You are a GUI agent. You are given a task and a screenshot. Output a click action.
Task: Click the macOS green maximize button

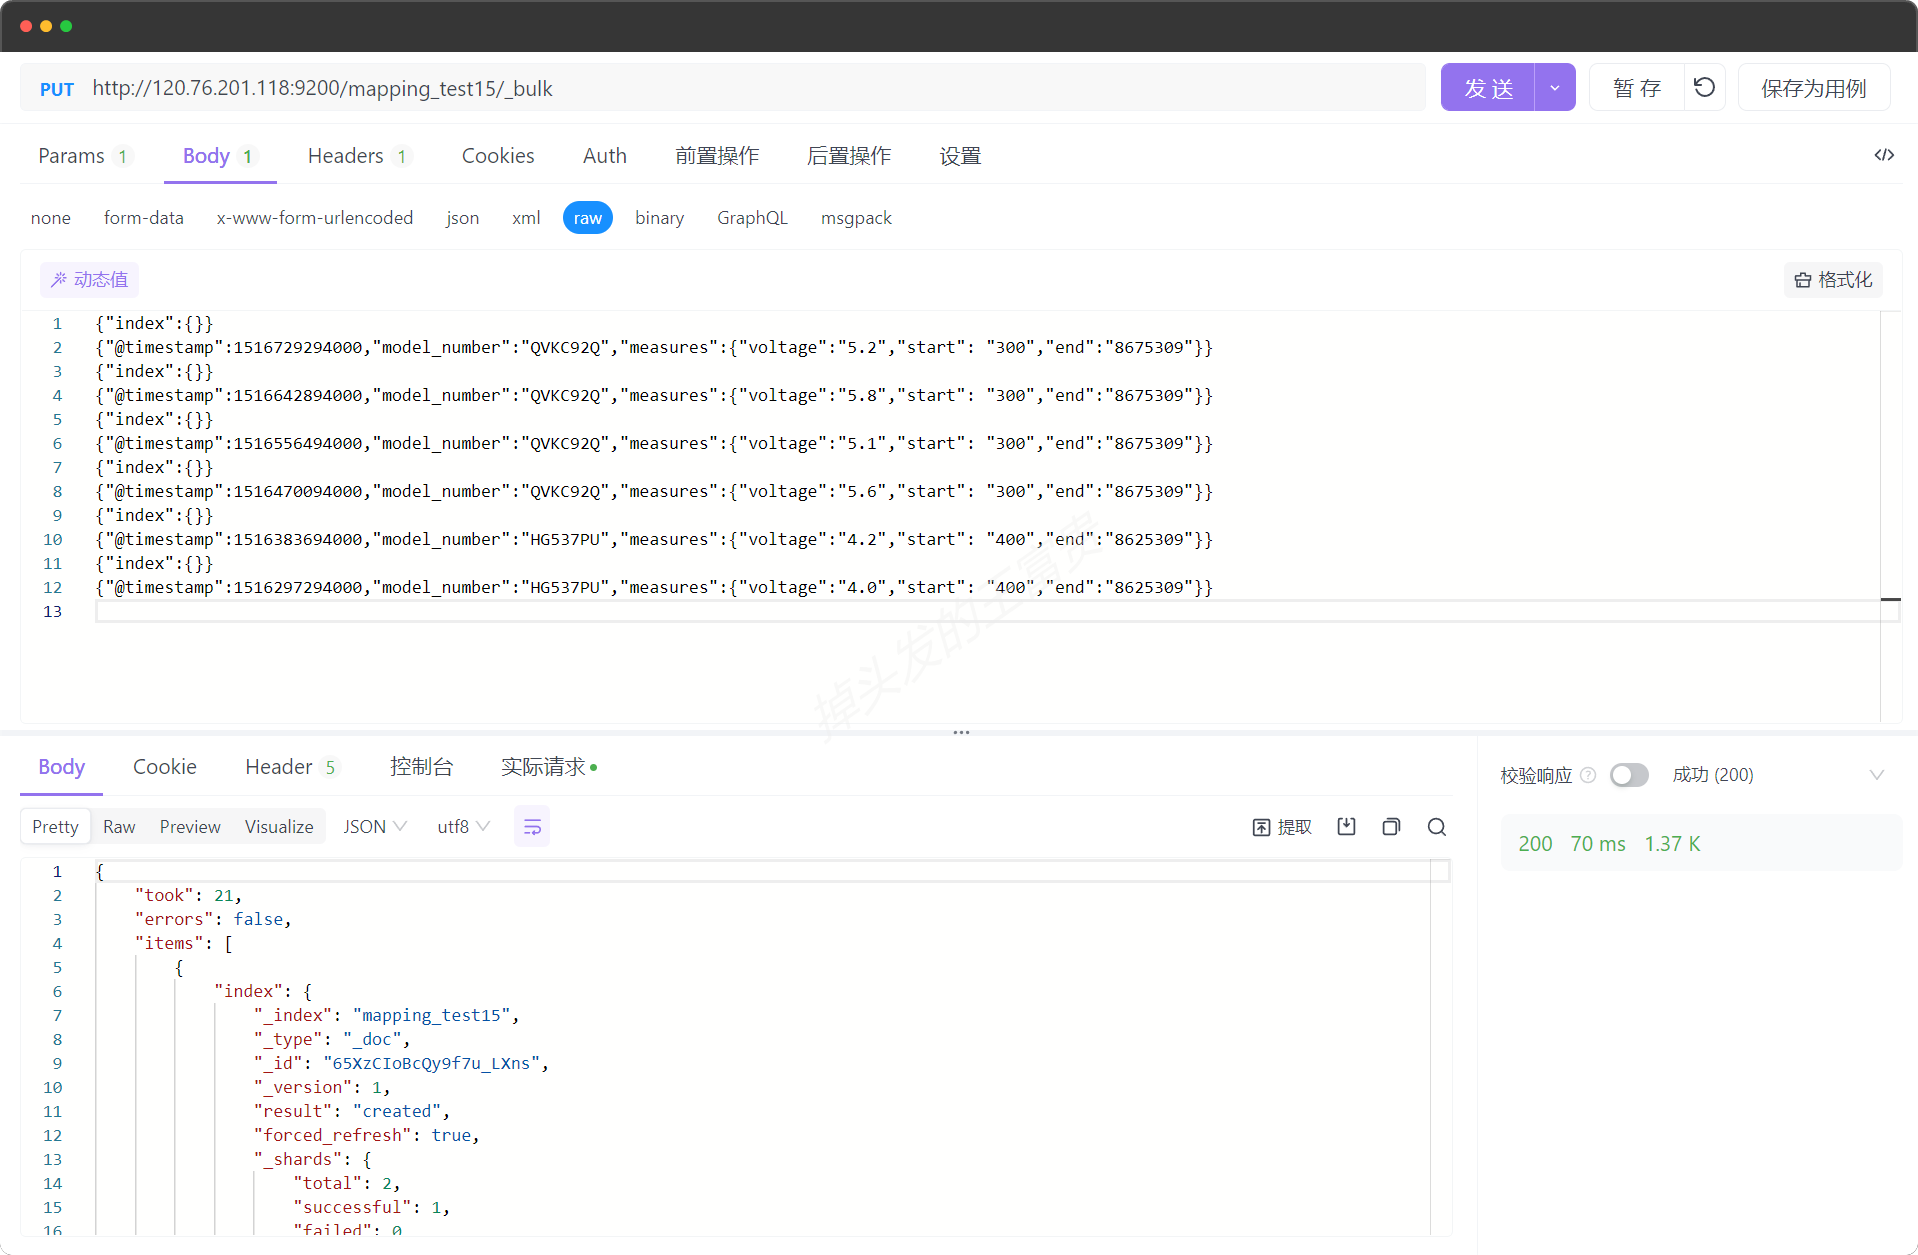click(66, 26)
